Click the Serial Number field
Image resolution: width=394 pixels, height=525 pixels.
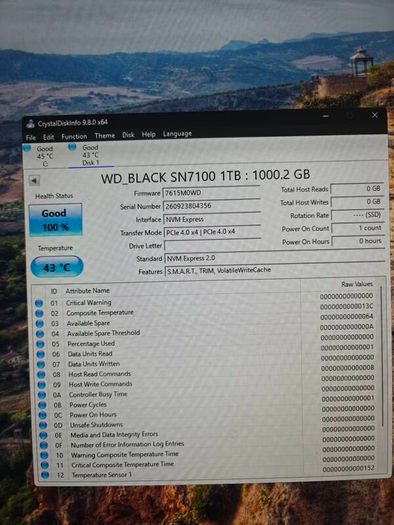click(212, 206)
